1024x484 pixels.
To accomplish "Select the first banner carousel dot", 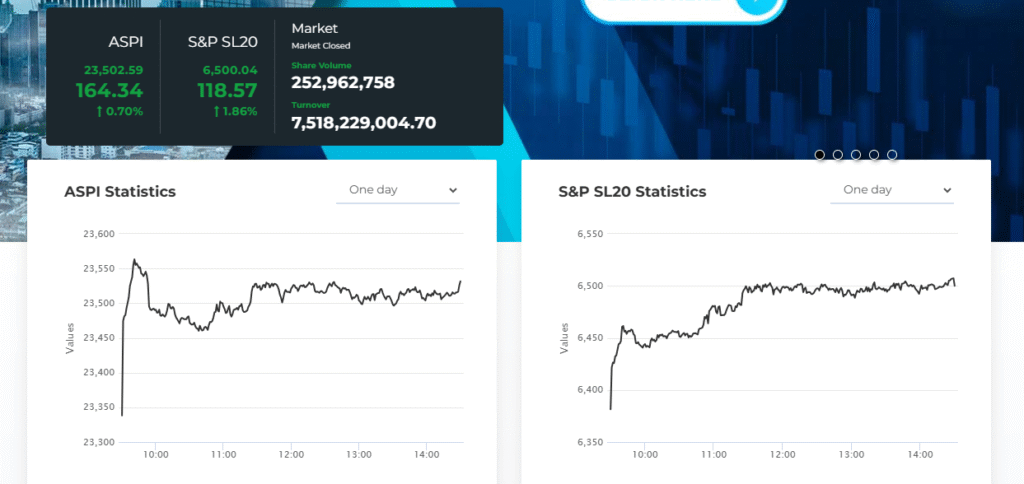I will [820, 155].
